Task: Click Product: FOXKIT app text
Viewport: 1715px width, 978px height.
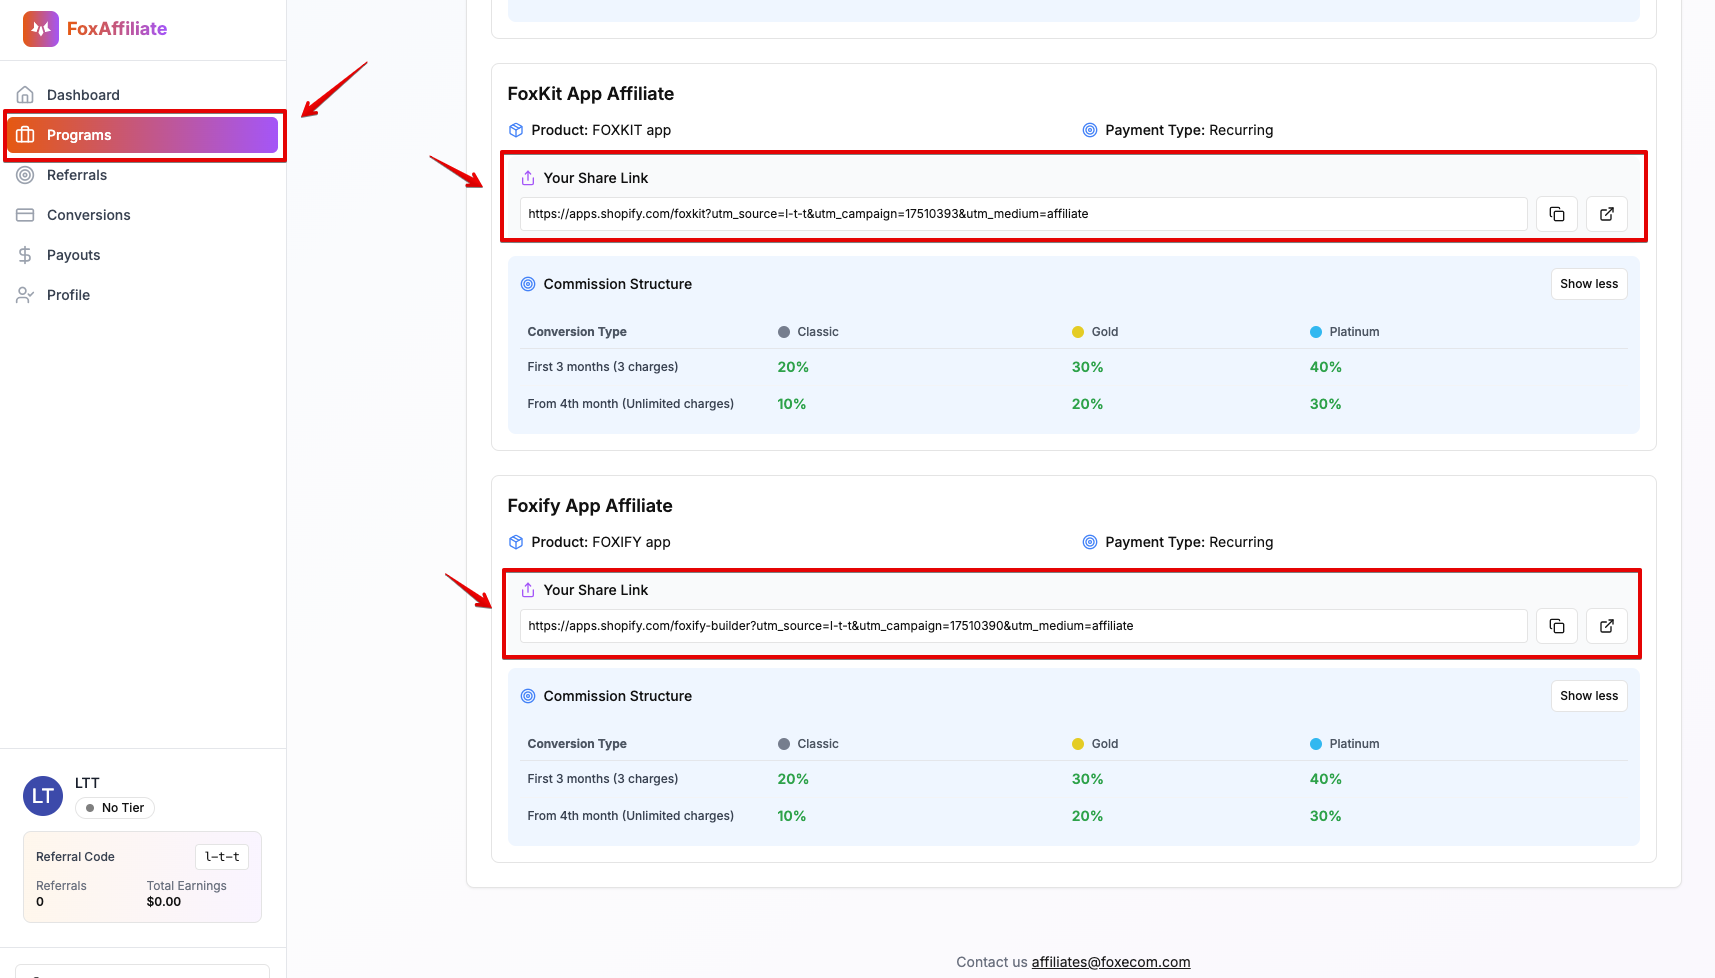Action: (601, 130)
